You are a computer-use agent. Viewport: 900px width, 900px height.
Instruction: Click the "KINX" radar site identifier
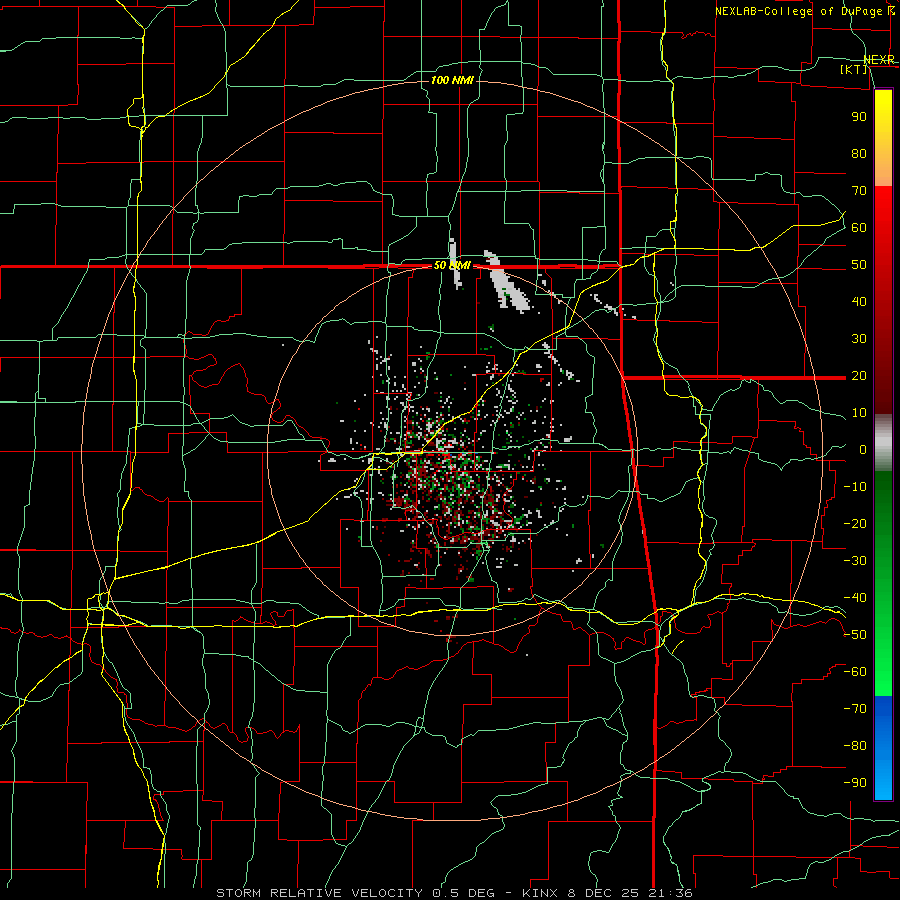[x=540, y=893]
